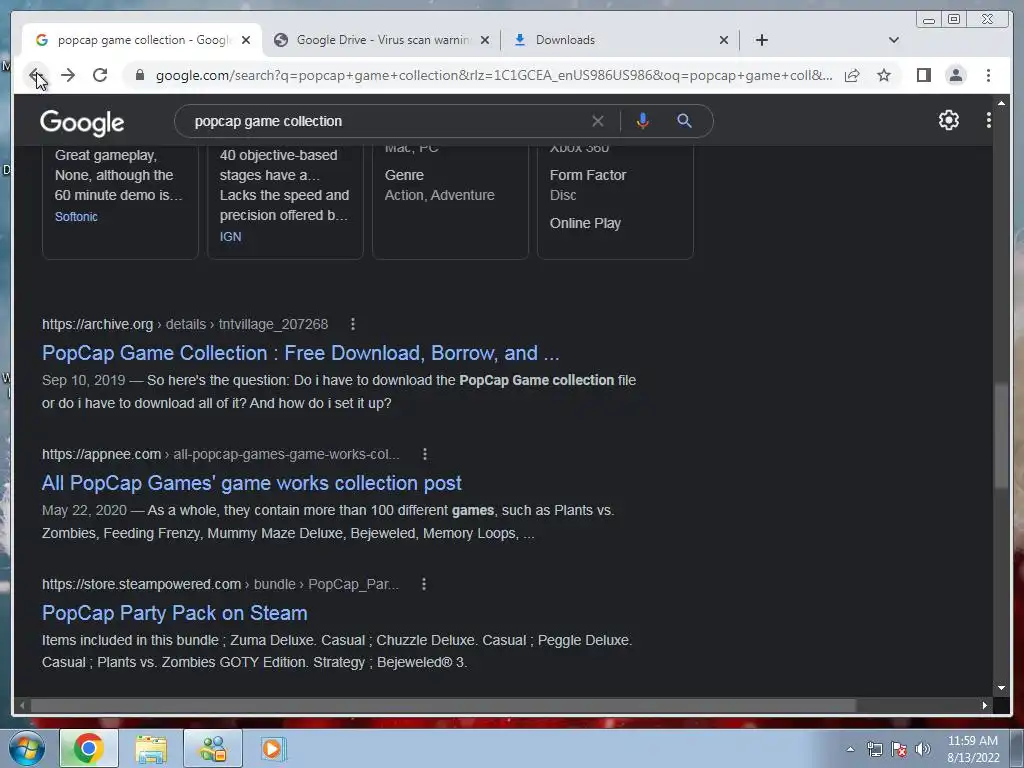Click the page's down scroll arrow

(x=1001, y=688)
